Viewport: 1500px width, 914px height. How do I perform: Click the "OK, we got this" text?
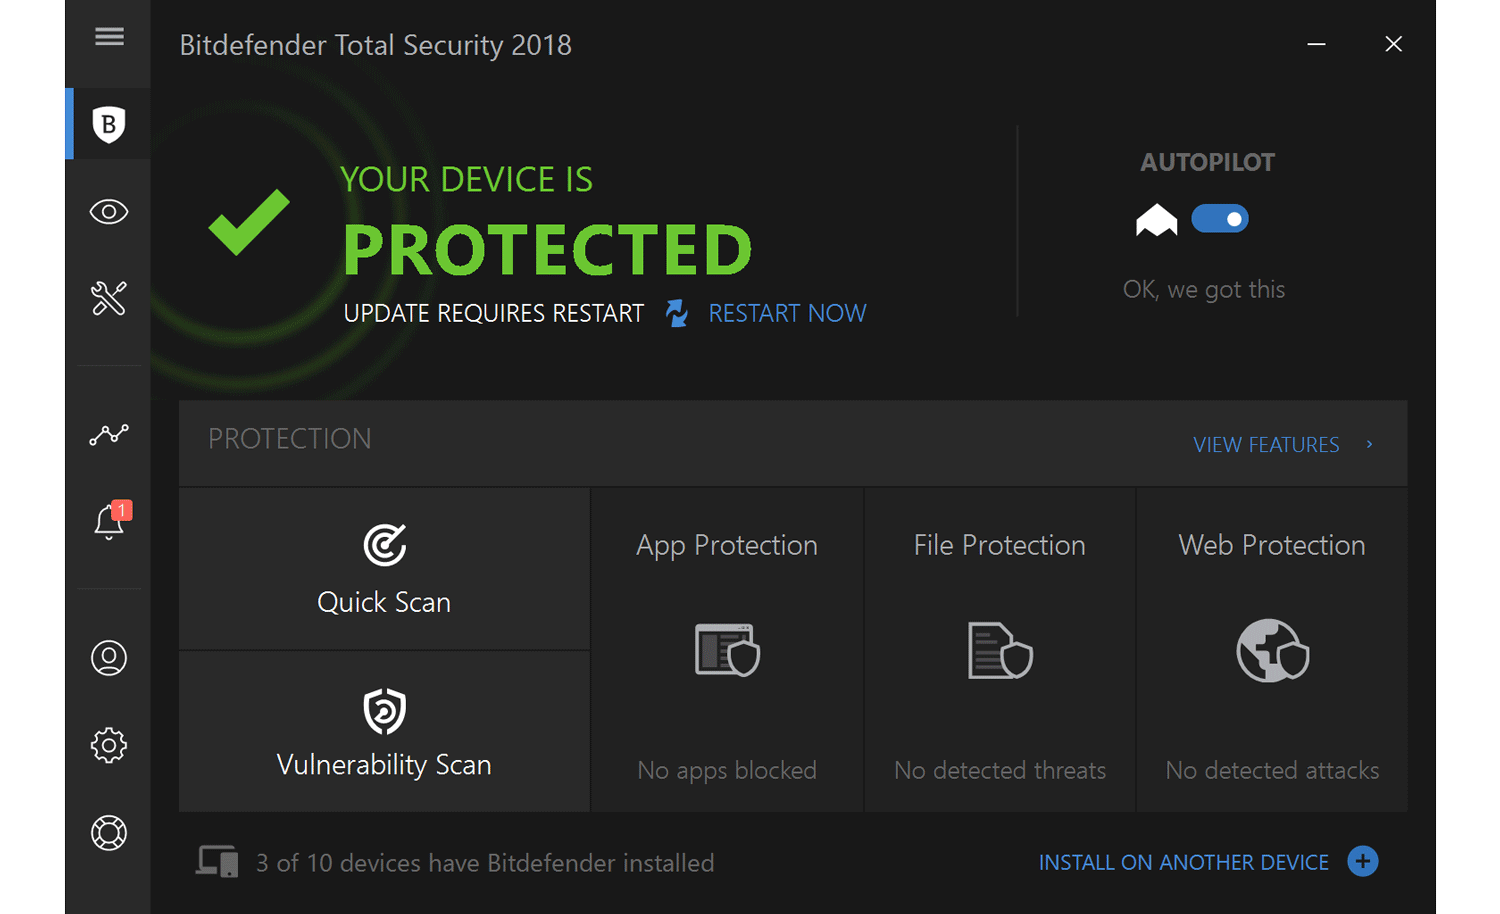point(1204,290)
